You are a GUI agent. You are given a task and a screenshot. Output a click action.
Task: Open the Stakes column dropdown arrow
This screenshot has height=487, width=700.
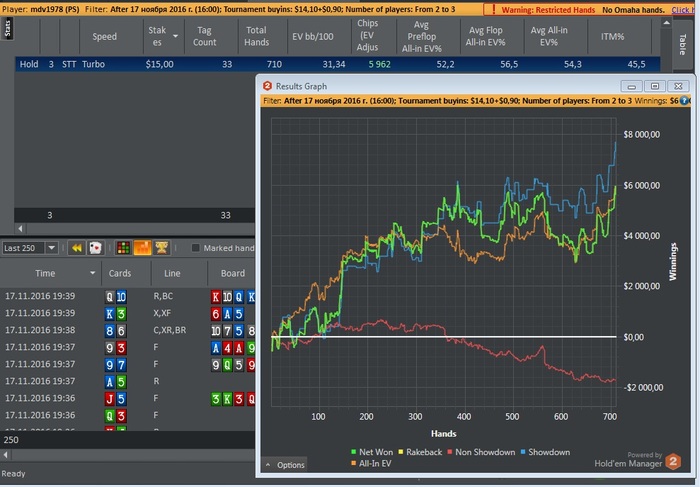(175, 36)
